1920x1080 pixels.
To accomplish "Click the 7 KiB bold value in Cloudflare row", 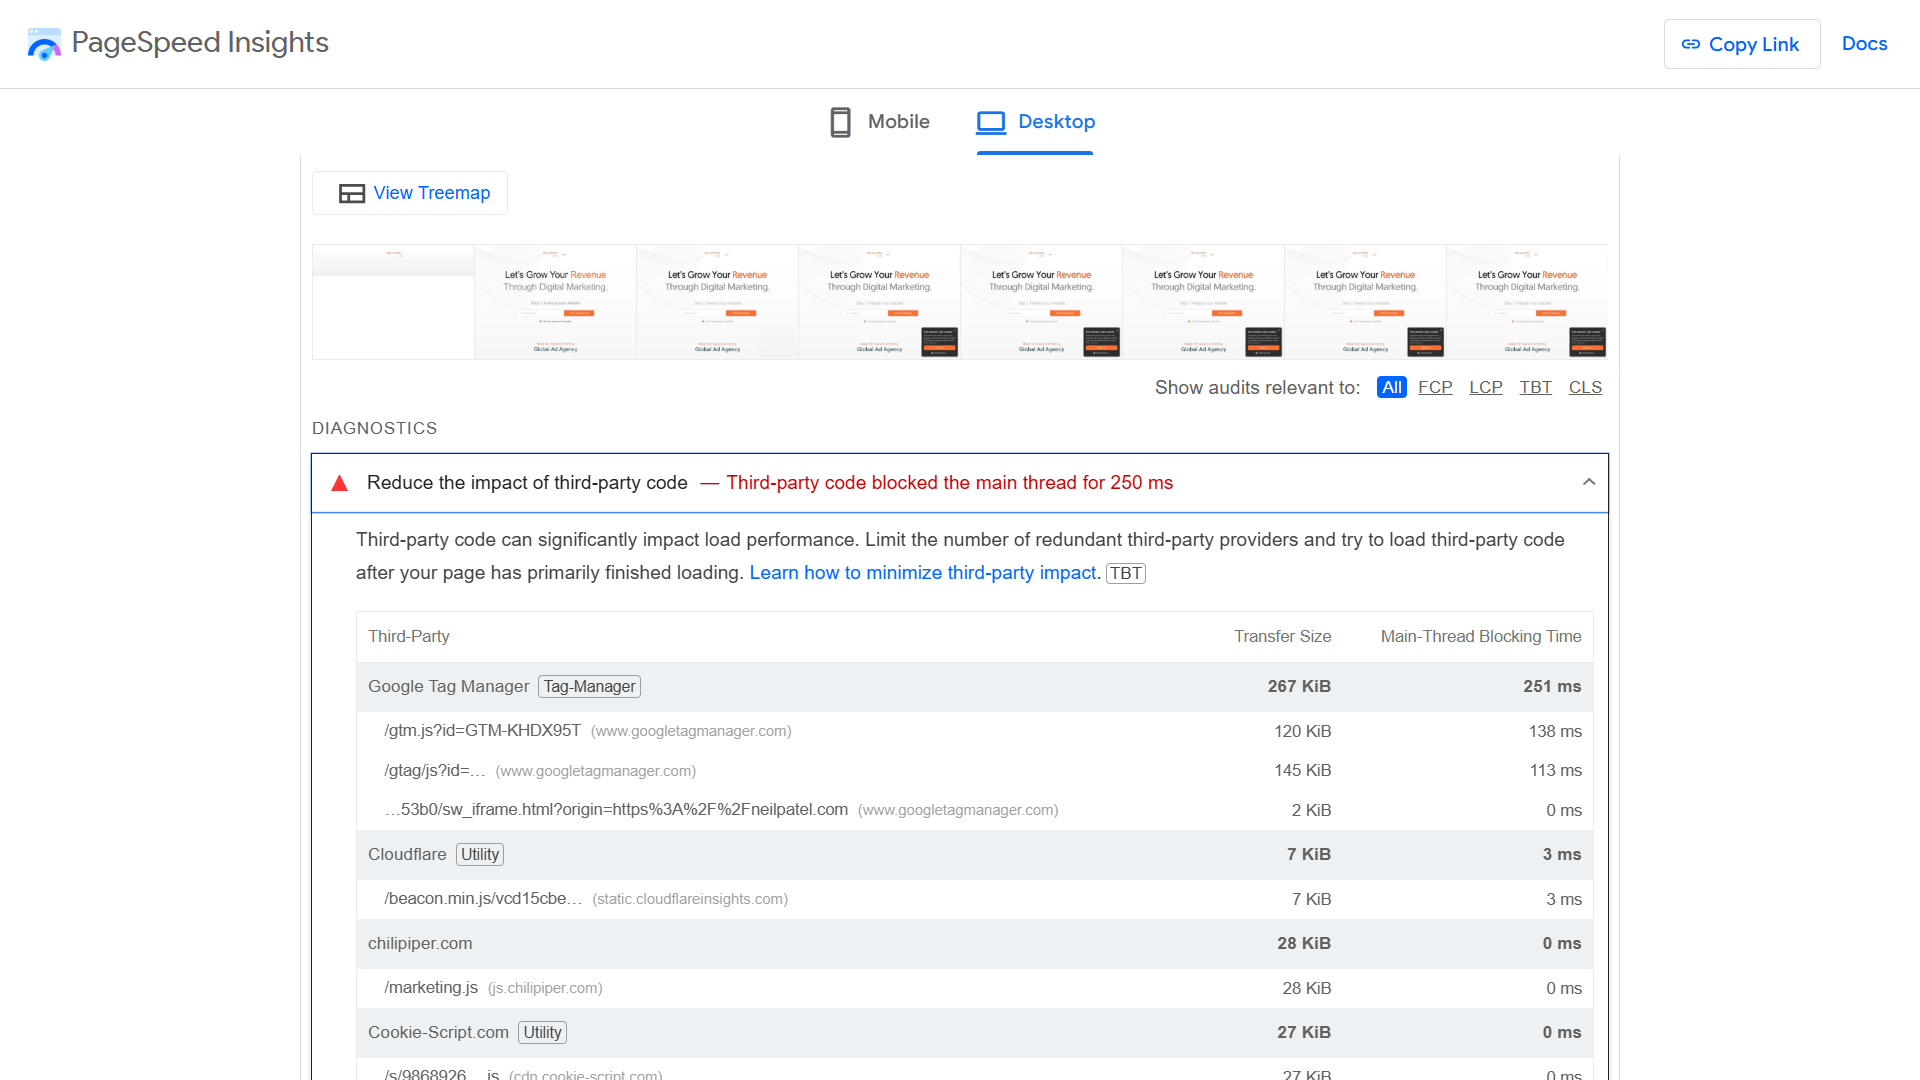I will (1309, 854).
